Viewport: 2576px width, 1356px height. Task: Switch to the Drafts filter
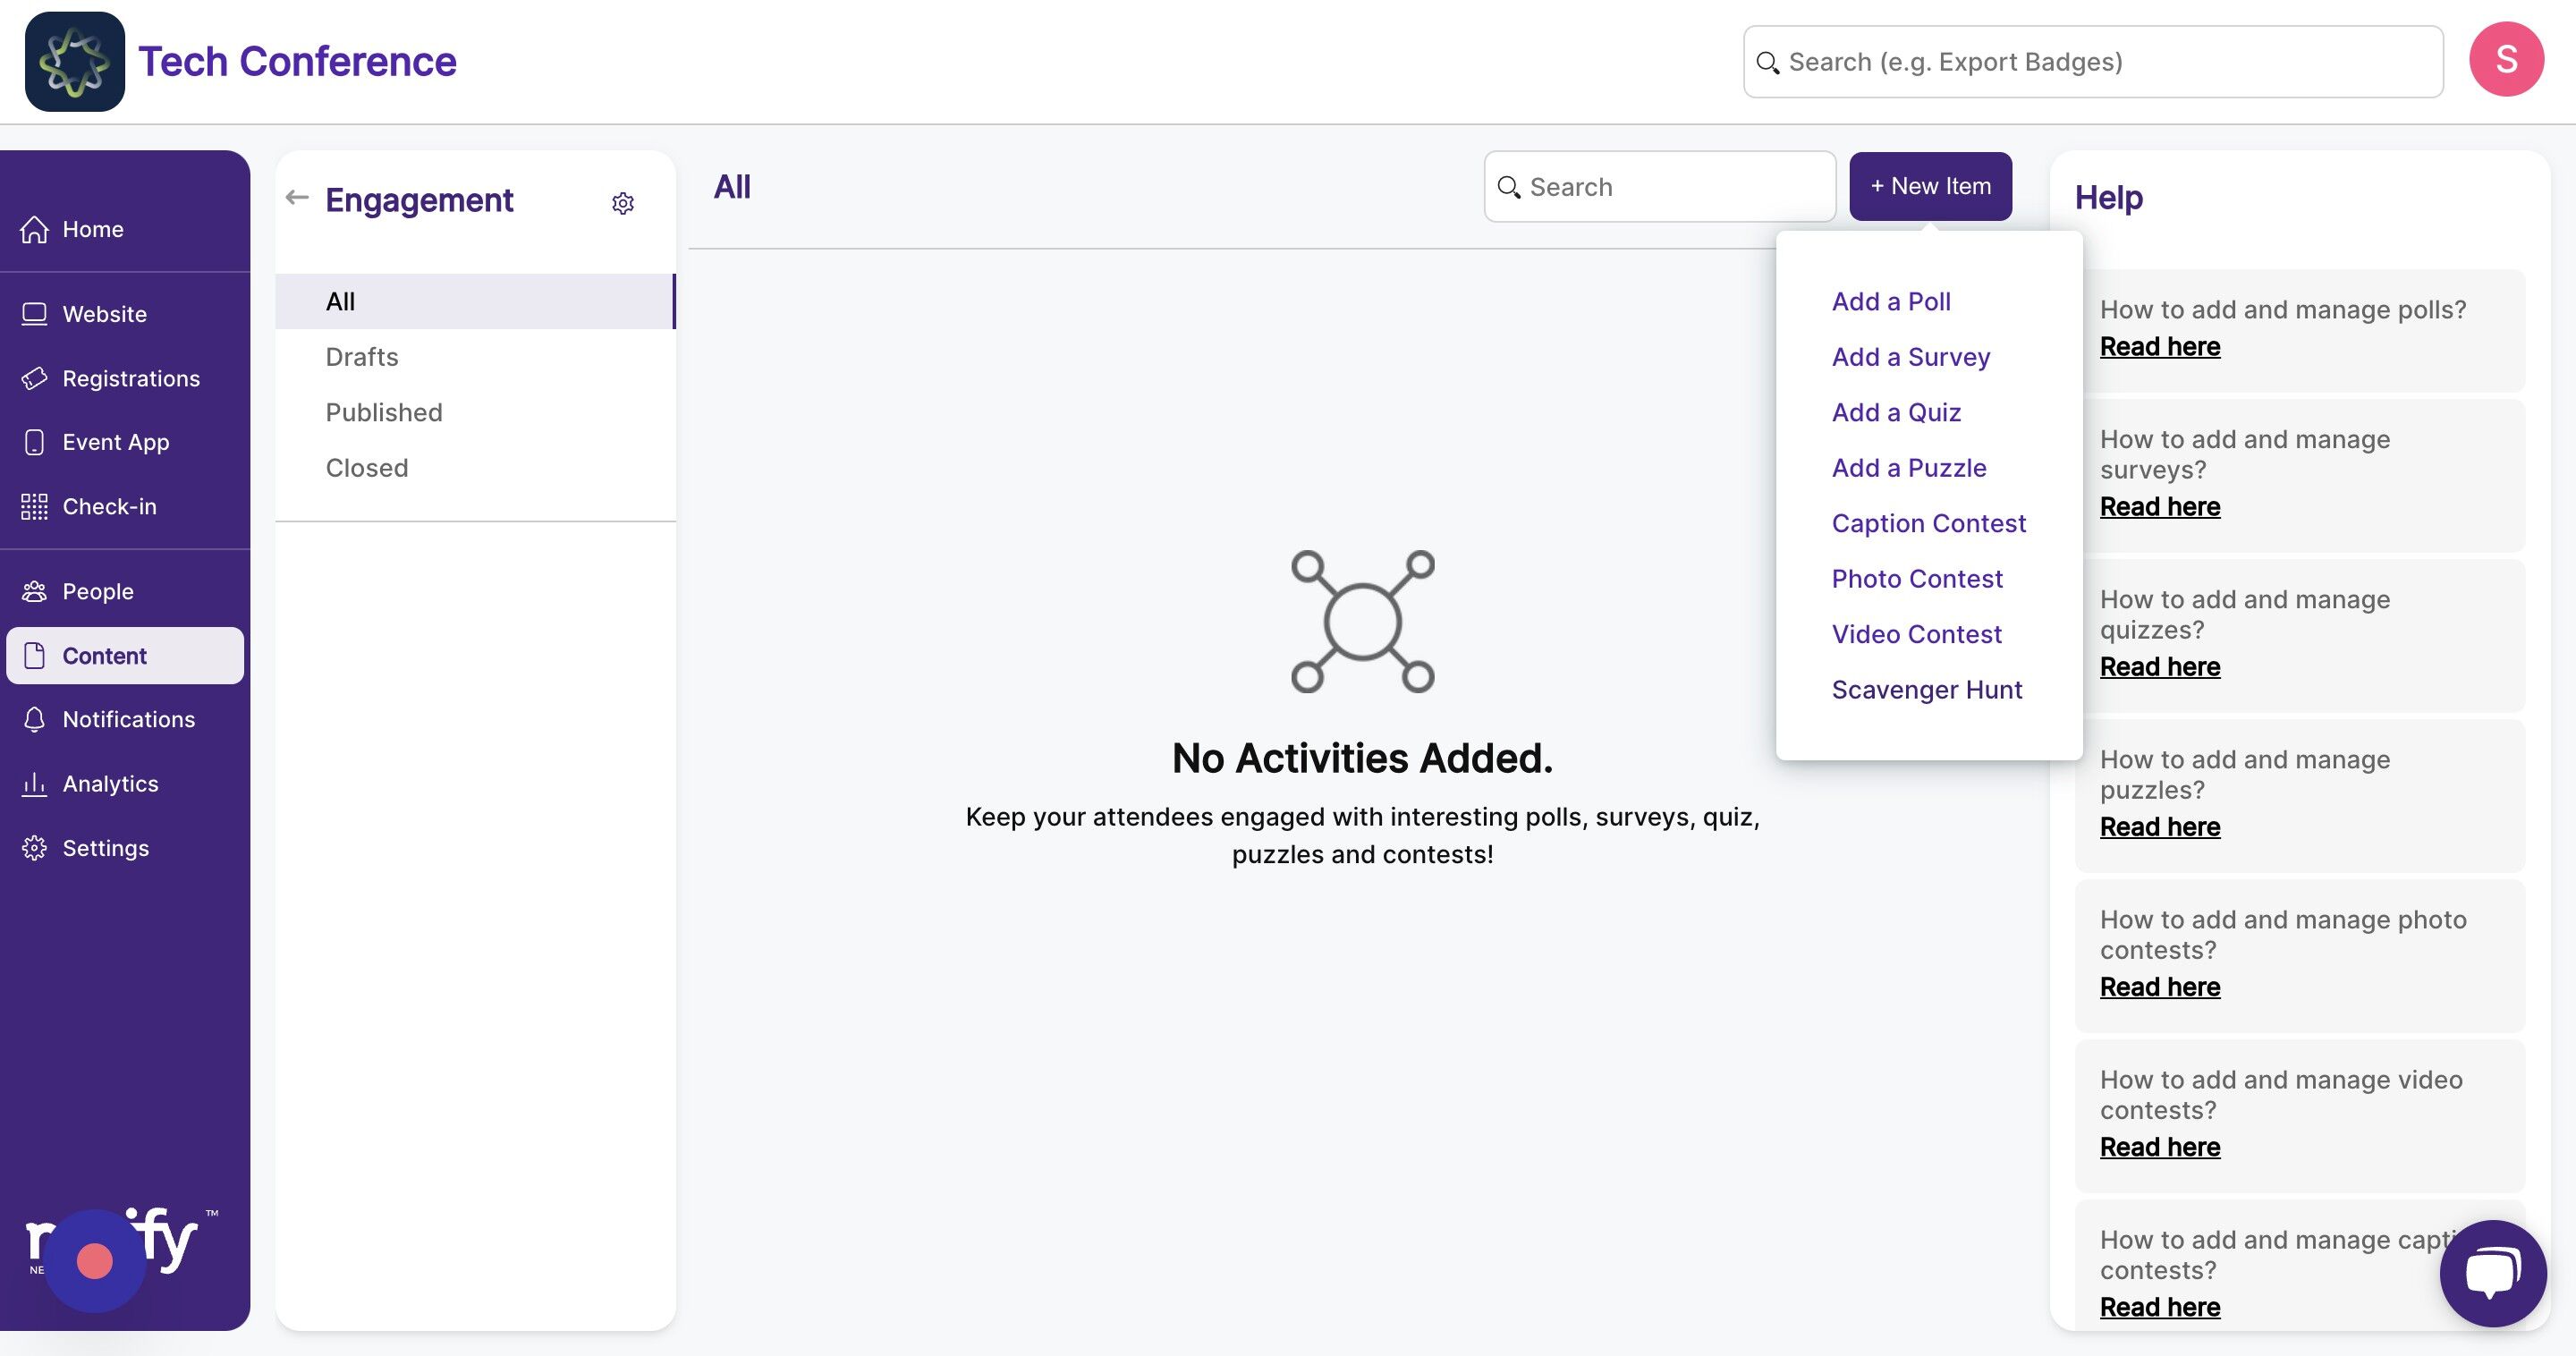[361, 357]
